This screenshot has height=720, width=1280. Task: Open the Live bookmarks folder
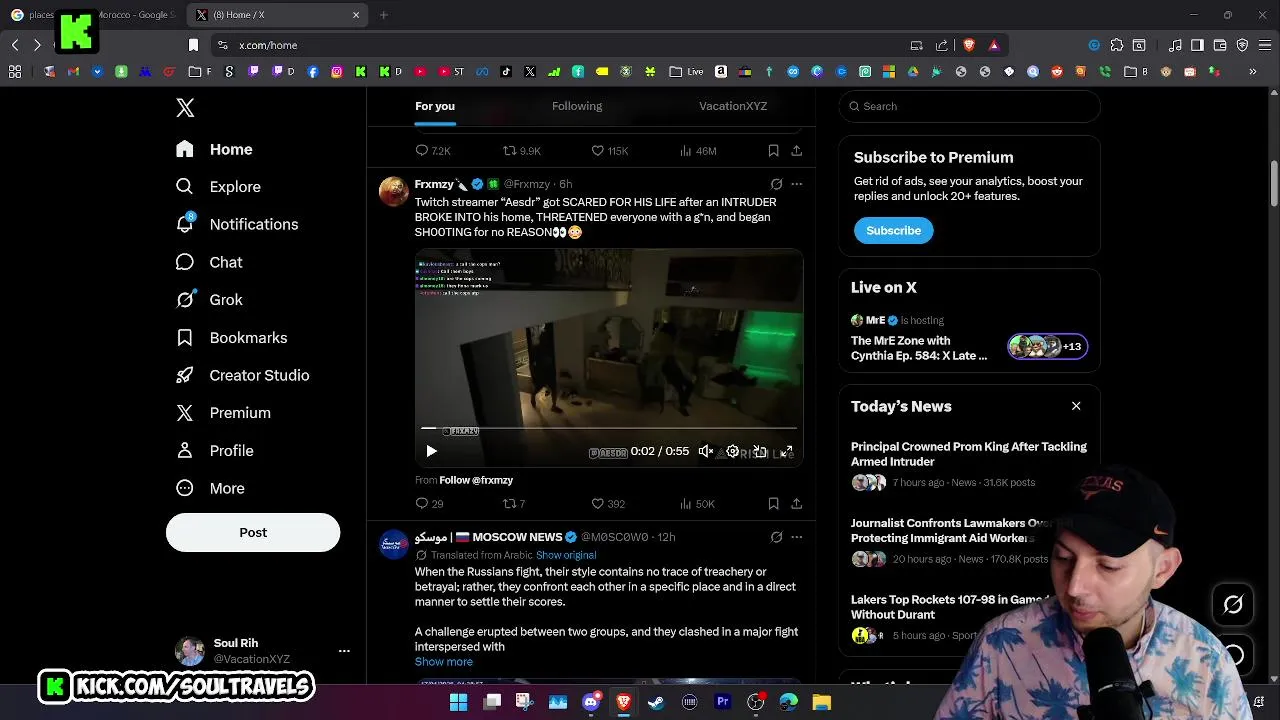coord(687,72)
